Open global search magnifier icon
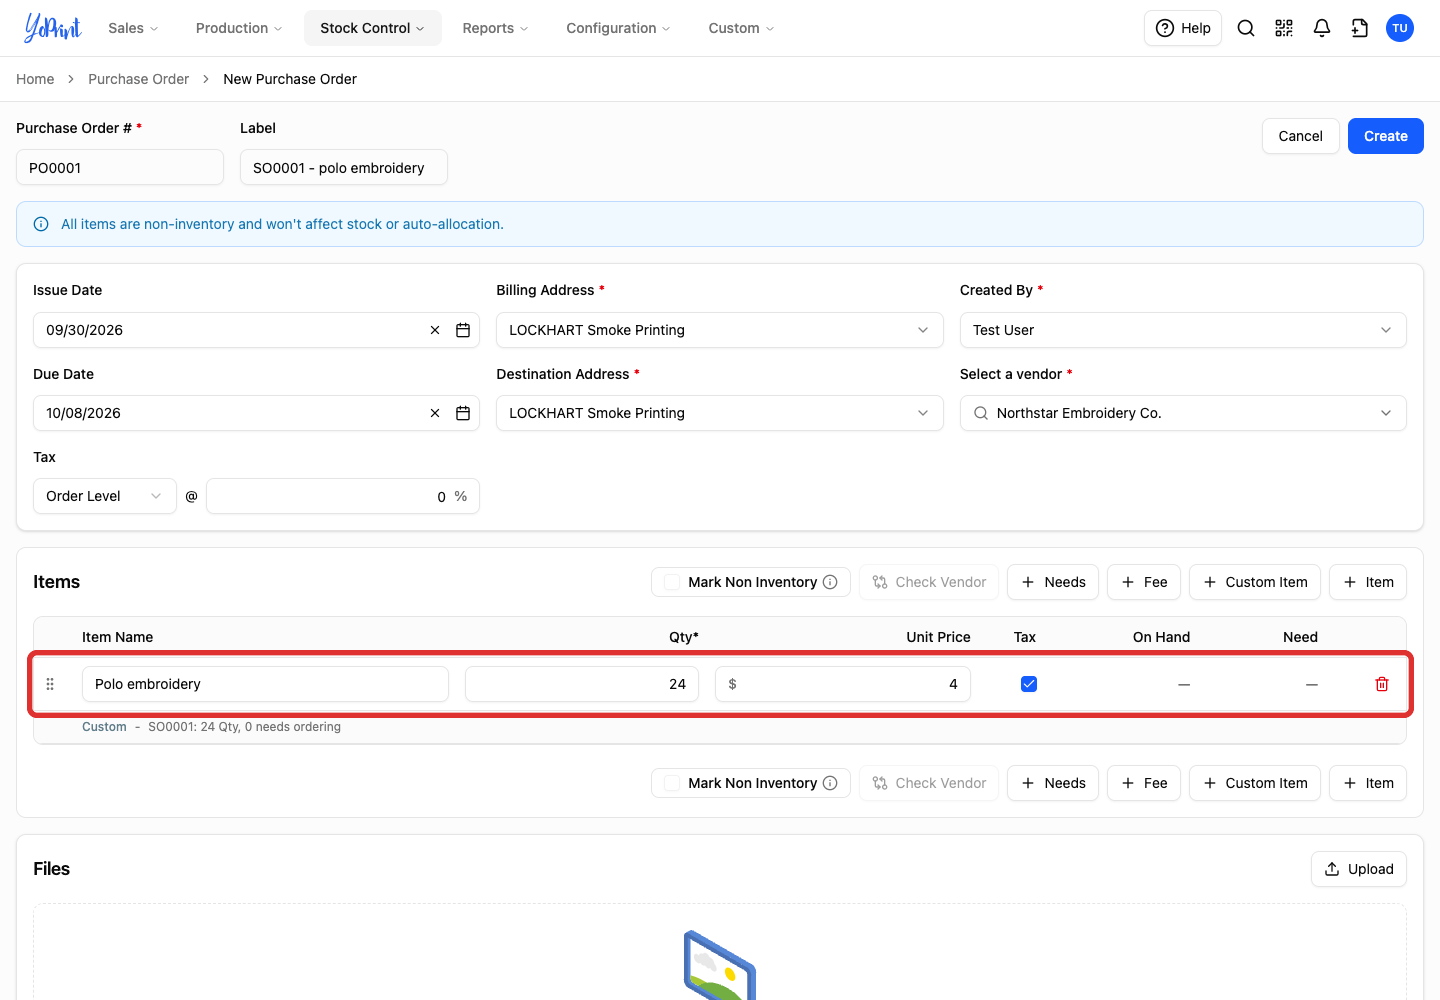Image resolution: width=1440 pixels, height=1000 pixels. click(1246, 28)
